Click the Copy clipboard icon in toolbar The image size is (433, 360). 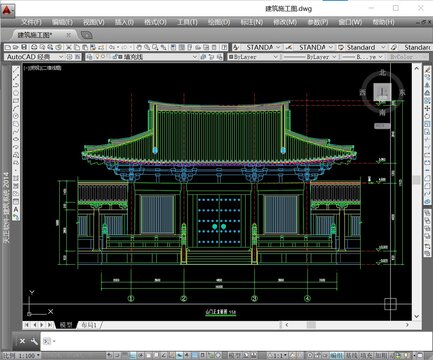[x=77, y=47]
